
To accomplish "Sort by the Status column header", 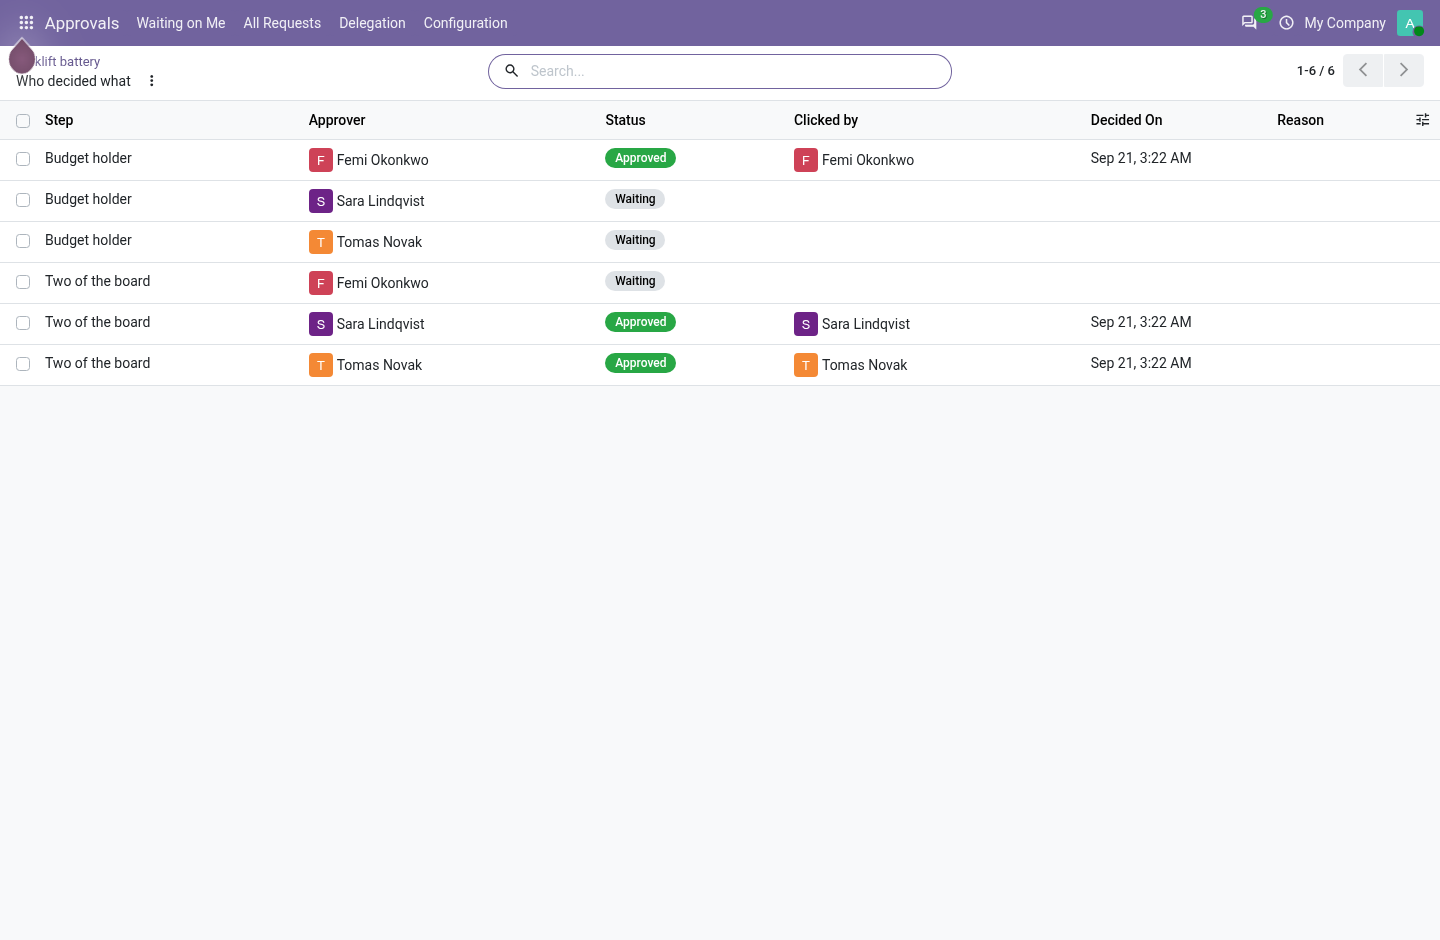I will pyautogui.click(x=625, y=120).
